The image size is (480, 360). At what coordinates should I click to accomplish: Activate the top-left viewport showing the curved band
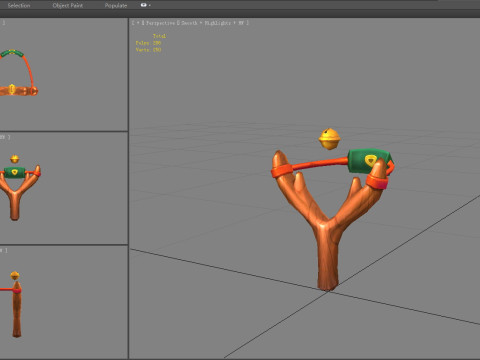(x=64, y=74)
